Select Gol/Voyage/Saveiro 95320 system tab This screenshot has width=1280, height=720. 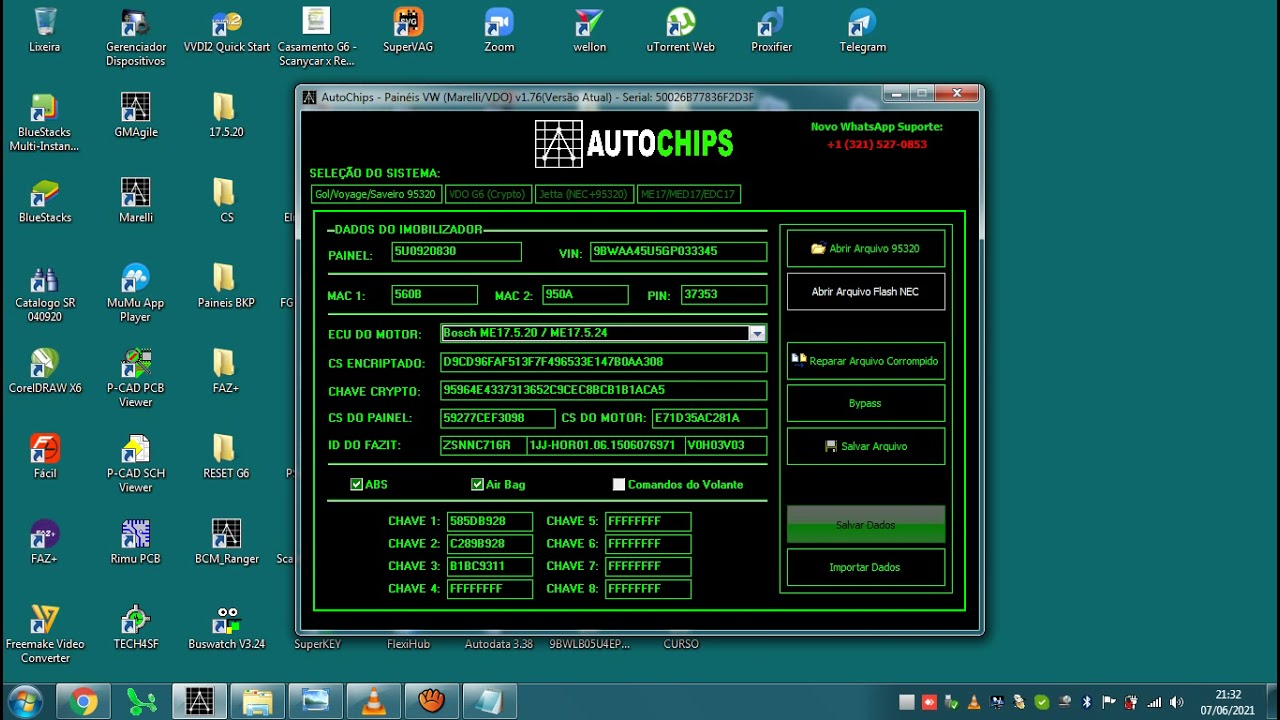(375, 194)
